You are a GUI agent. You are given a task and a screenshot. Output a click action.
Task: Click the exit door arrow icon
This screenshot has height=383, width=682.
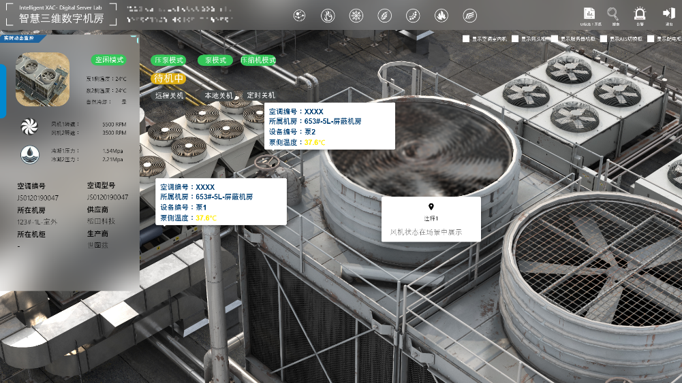[669, 13]
